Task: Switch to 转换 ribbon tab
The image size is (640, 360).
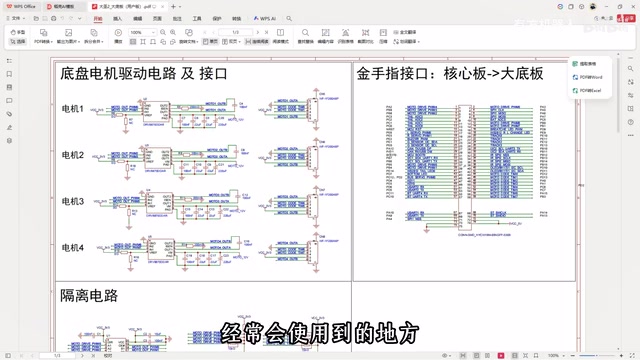Action: [236, 19]
